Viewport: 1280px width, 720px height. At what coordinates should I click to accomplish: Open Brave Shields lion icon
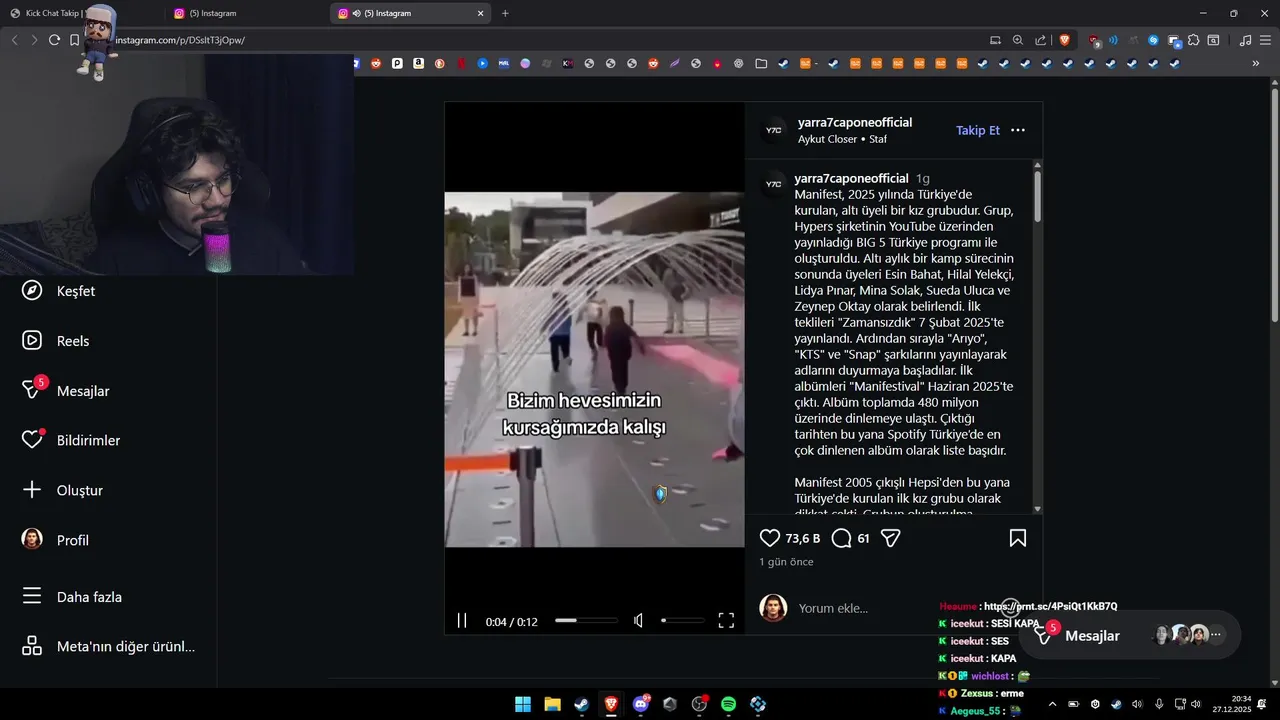(x=1064, y=40)
